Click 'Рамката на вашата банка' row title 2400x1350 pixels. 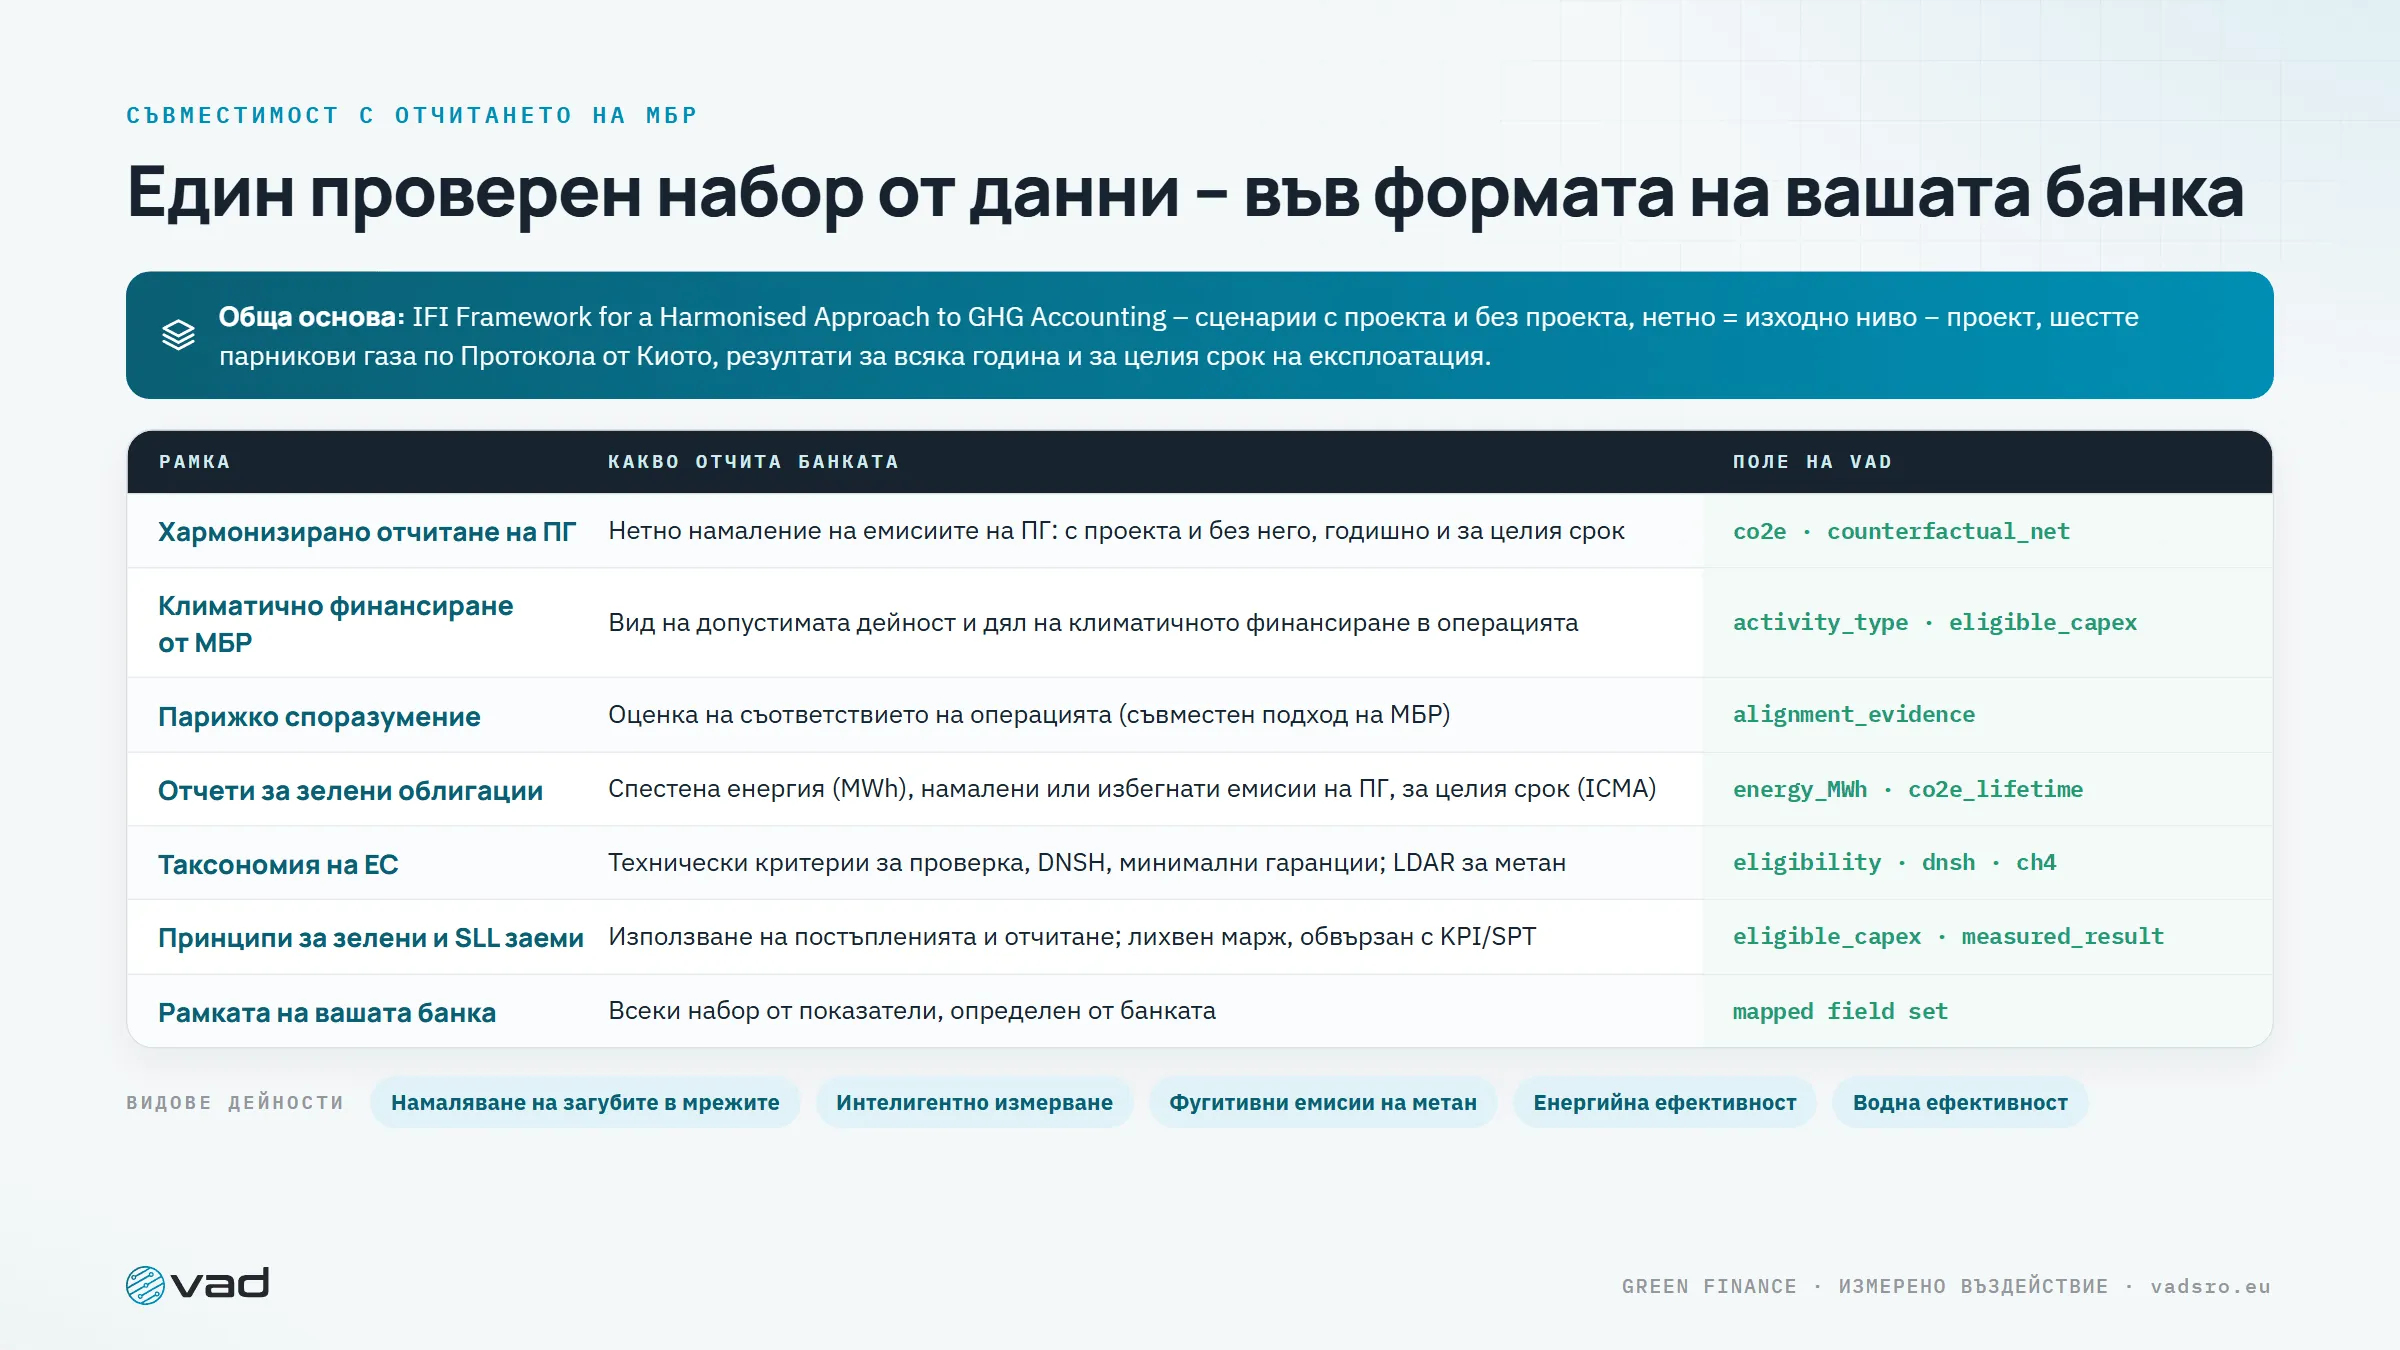pos(327,1013)
